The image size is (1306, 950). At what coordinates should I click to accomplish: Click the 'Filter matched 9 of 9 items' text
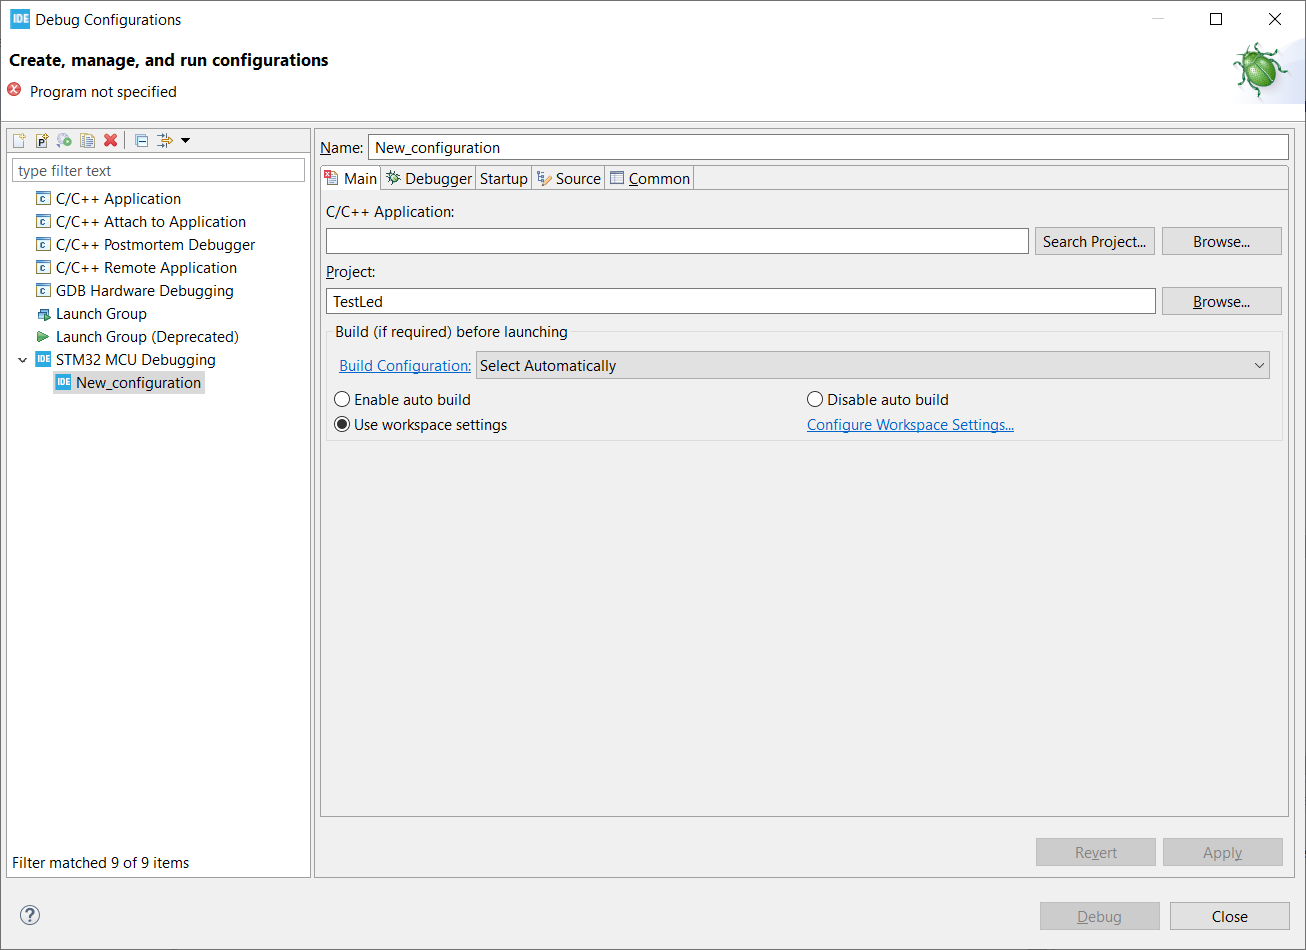click(x=100, y=862)
